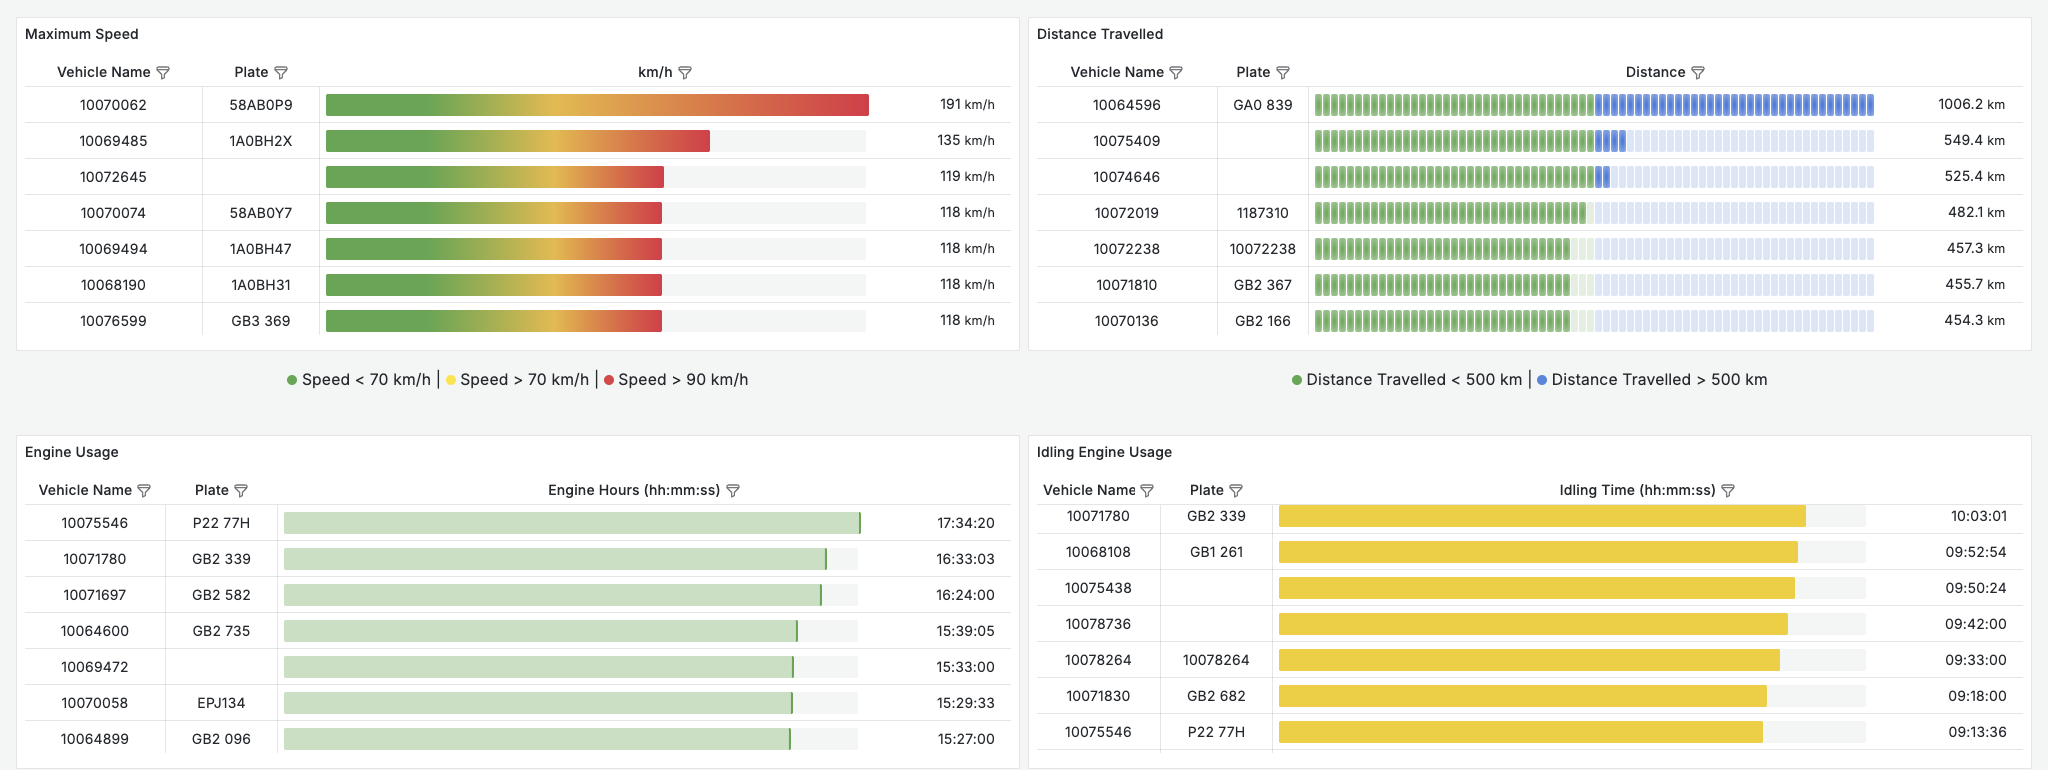Filter Vehicle Name in Engine Usage table
The height and width of the screenshot is (770, 2048).
tap(144, 491)
